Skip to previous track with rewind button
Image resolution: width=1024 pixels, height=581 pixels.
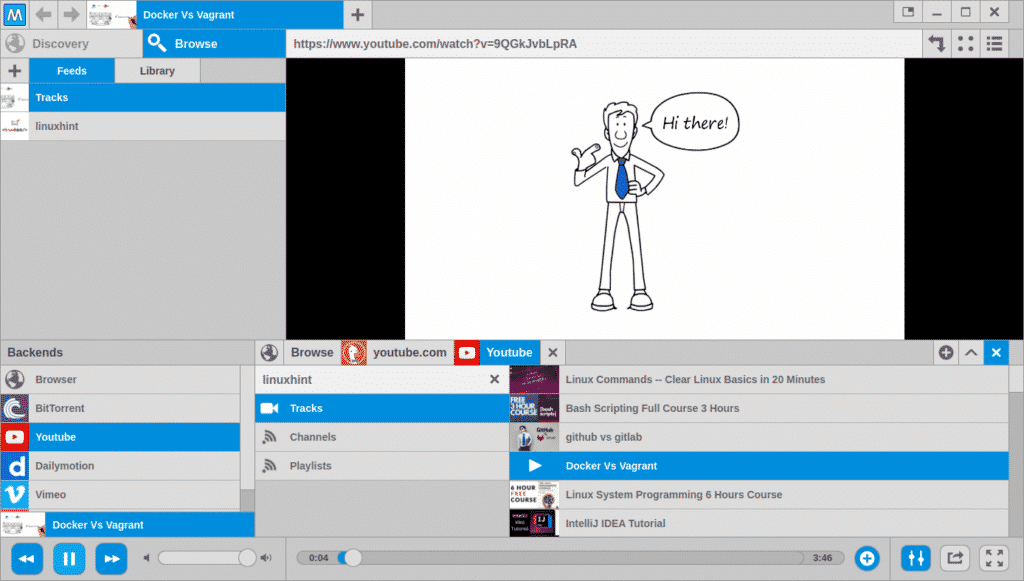pyautogui.click(x=27, y=558)
